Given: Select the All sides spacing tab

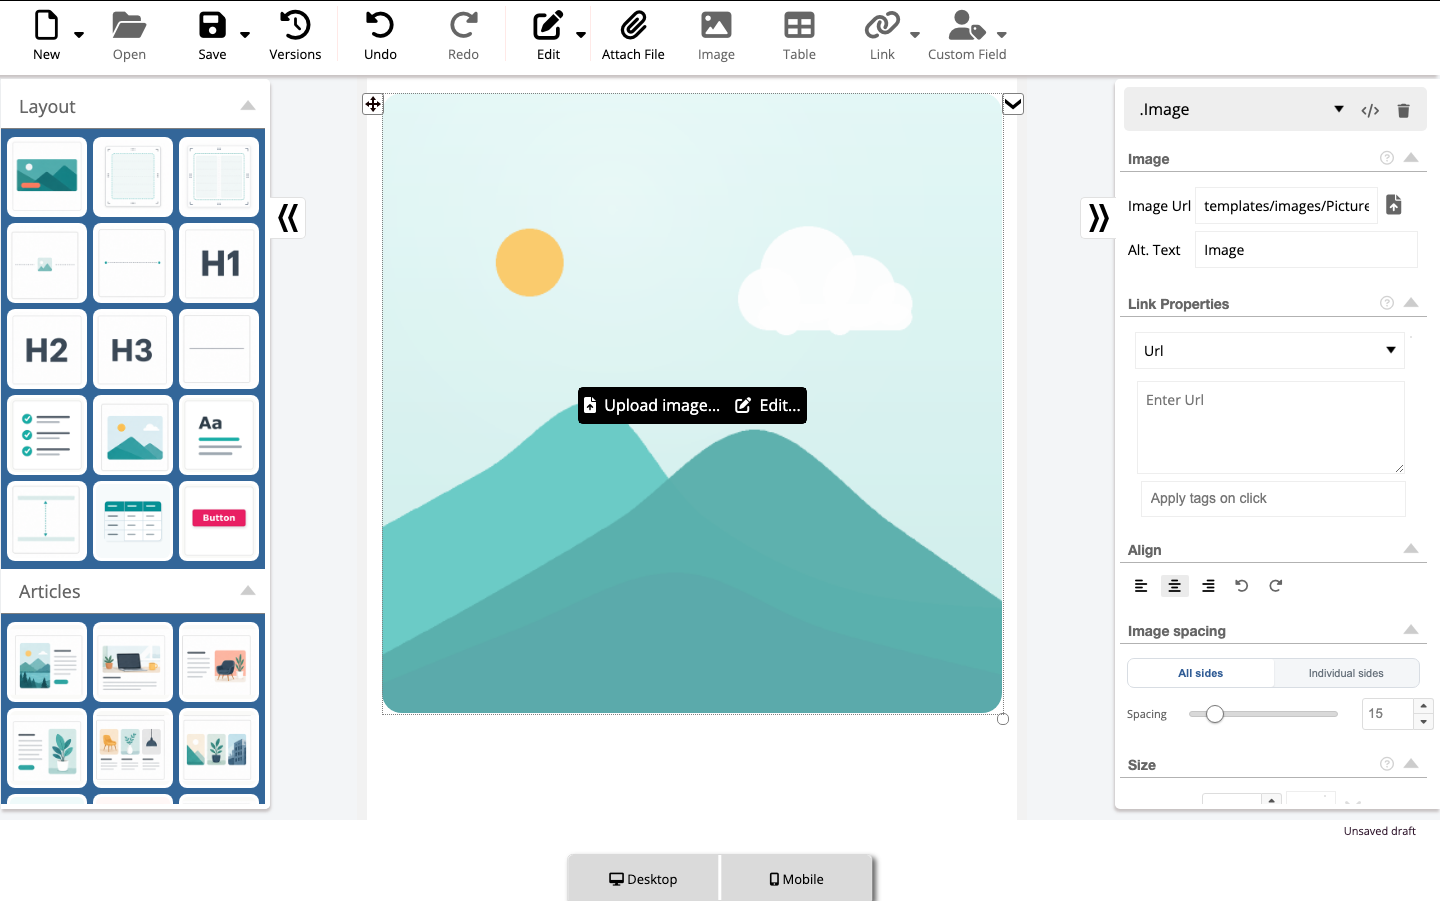Looking at the screenshot, I should pyautogui.click(x=1201, y=673).
